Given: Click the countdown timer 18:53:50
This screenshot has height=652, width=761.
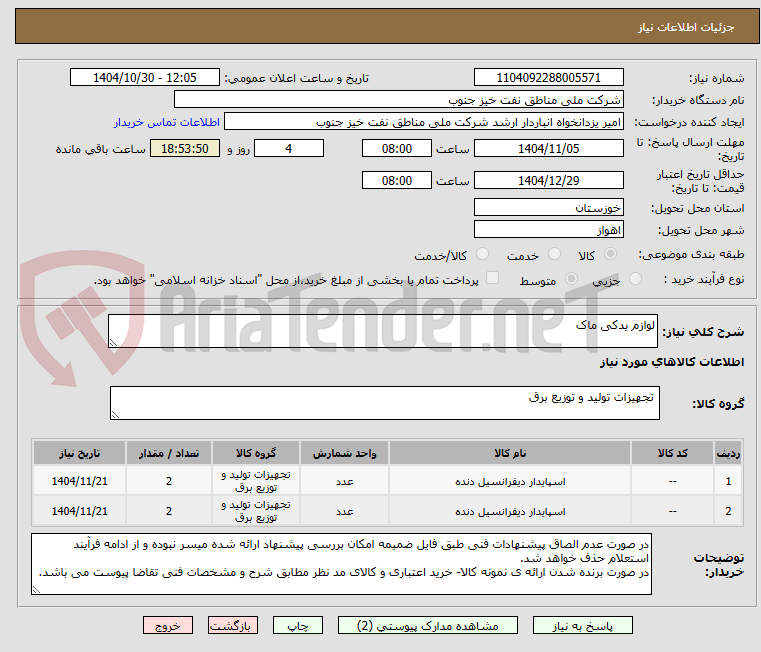Looking at the screenshot, I should tap(184, 148).
